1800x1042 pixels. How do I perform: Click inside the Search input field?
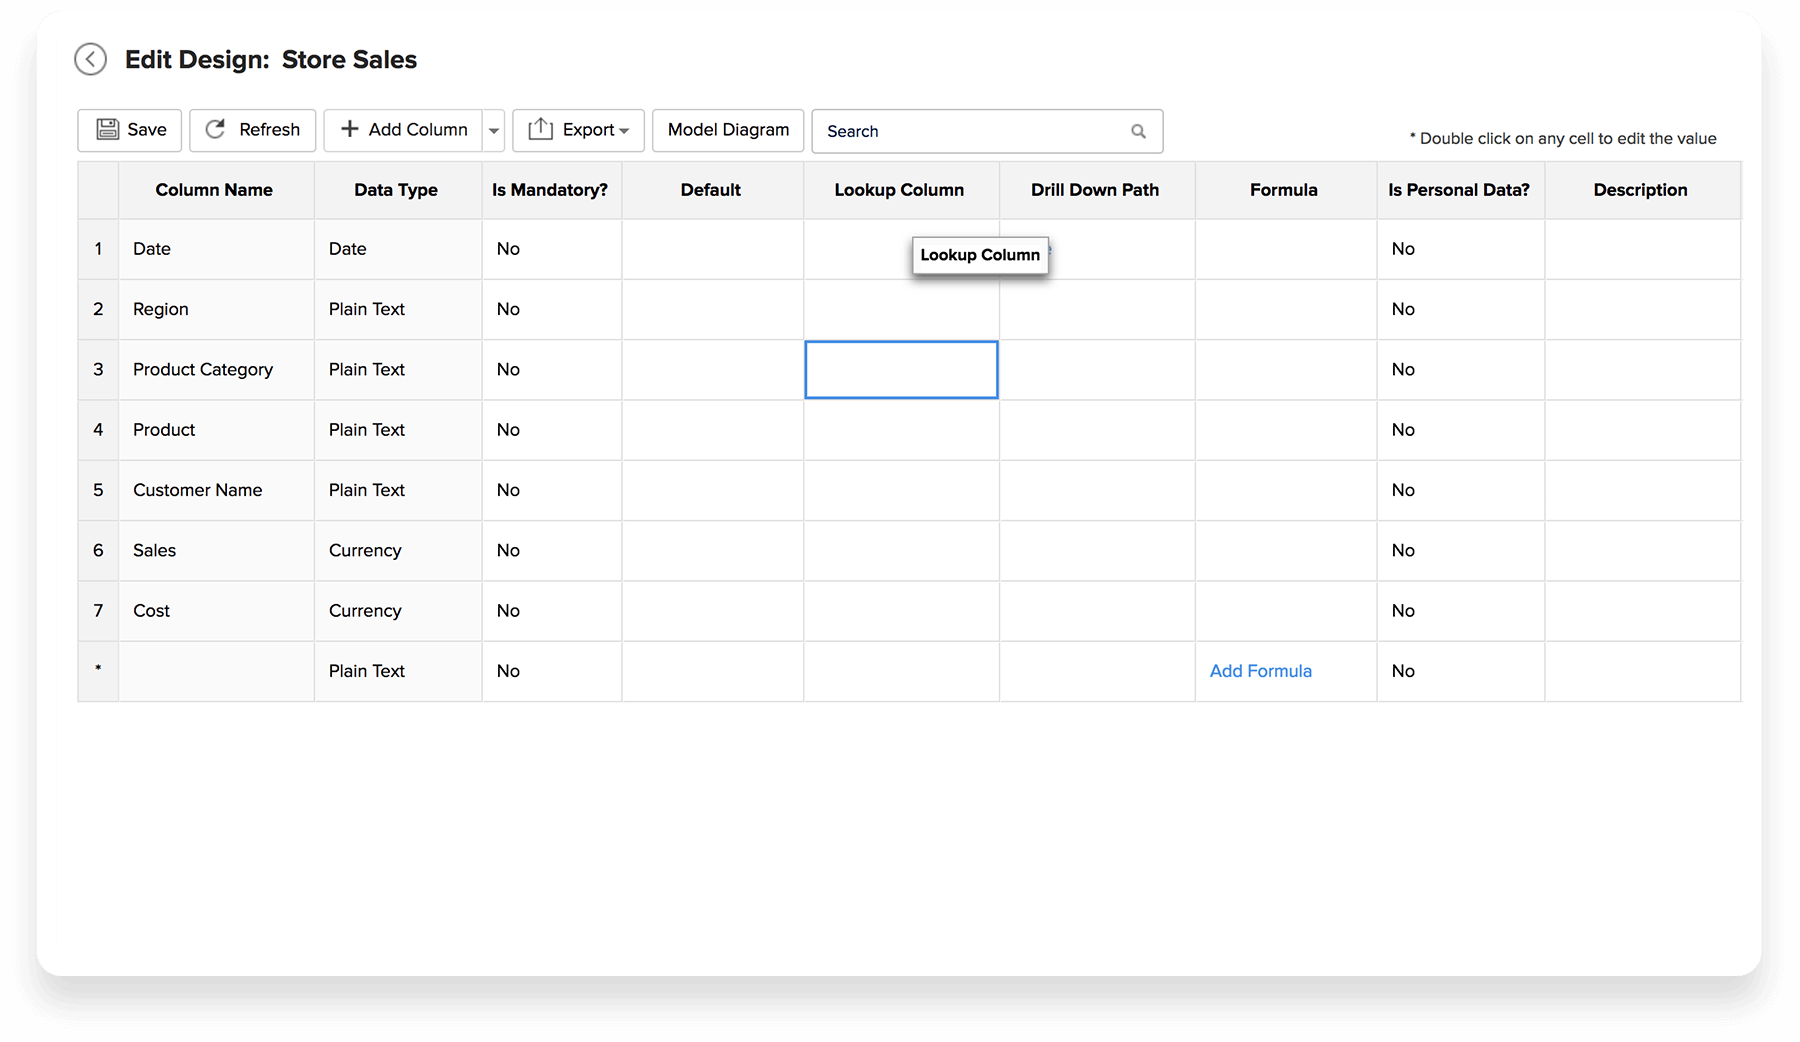coord(970,131)
